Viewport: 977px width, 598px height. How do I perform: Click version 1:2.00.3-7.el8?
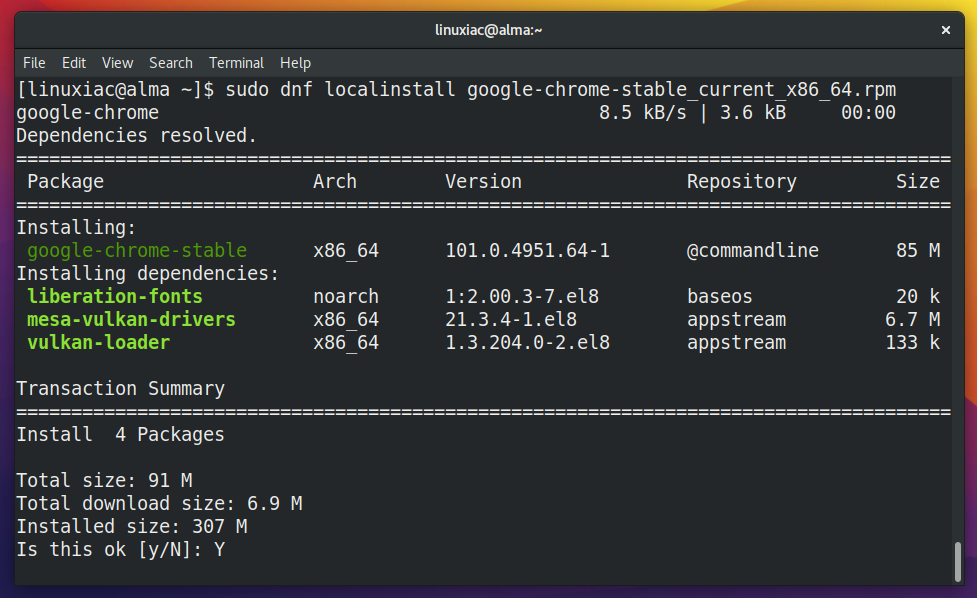pyautogui.click(x=522, y=297)
